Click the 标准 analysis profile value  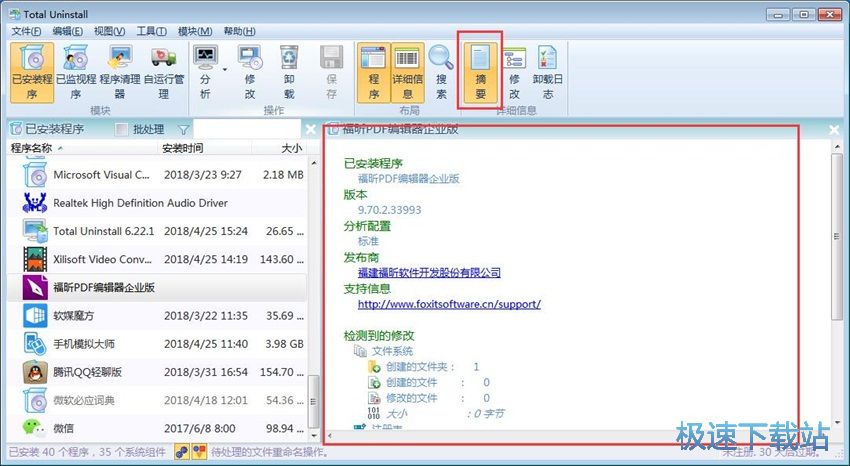pos(368,241)
